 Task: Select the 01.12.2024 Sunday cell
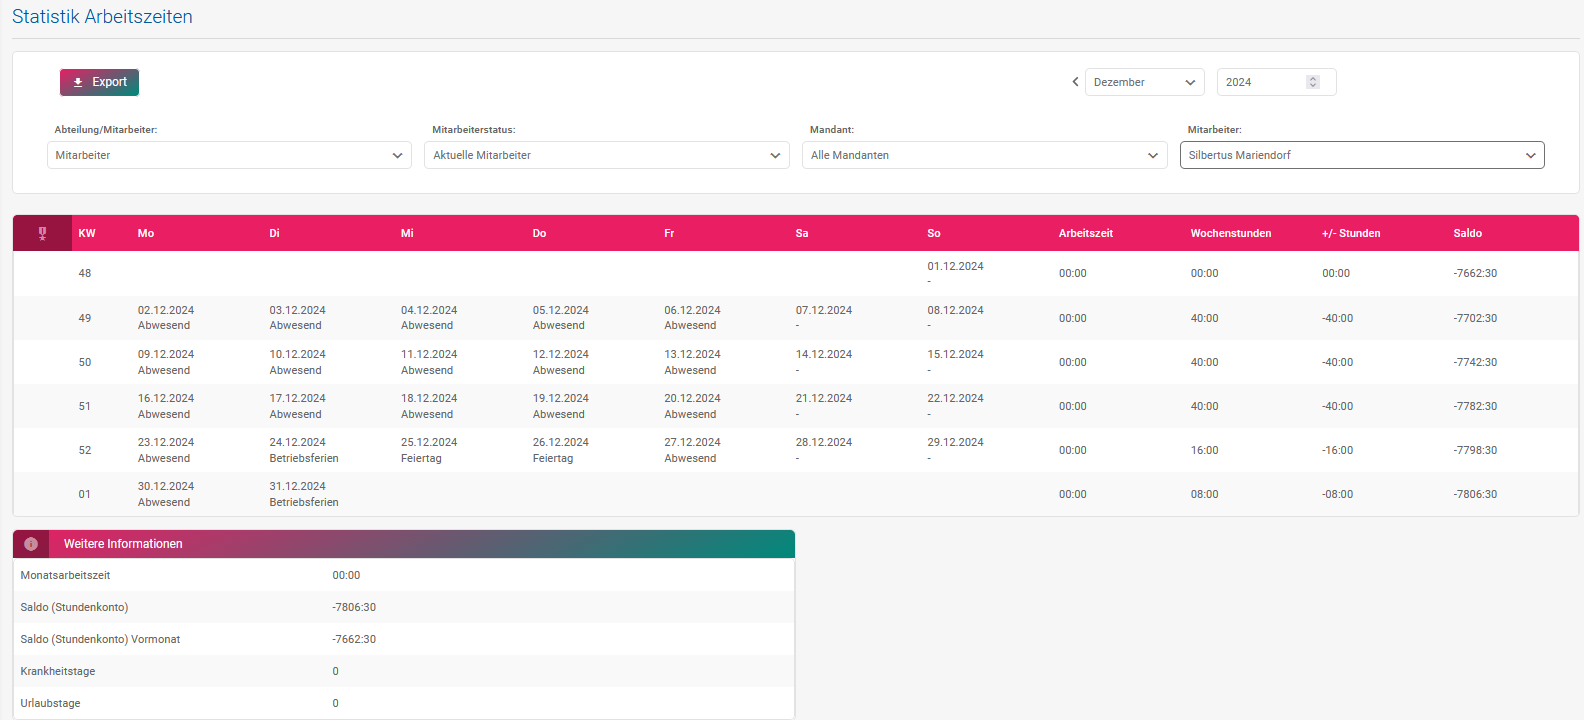[x=955, y=273]
